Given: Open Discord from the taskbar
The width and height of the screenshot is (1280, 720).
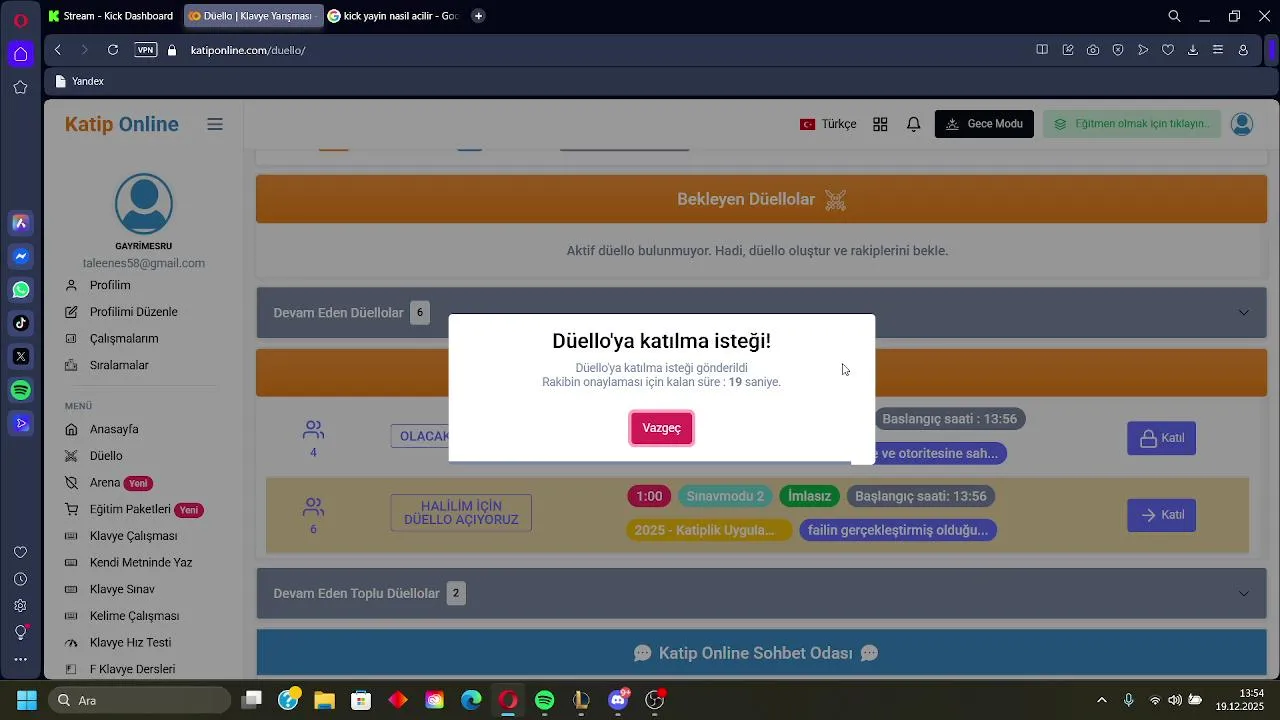Looking at the screenshot, I should point(618,700).
